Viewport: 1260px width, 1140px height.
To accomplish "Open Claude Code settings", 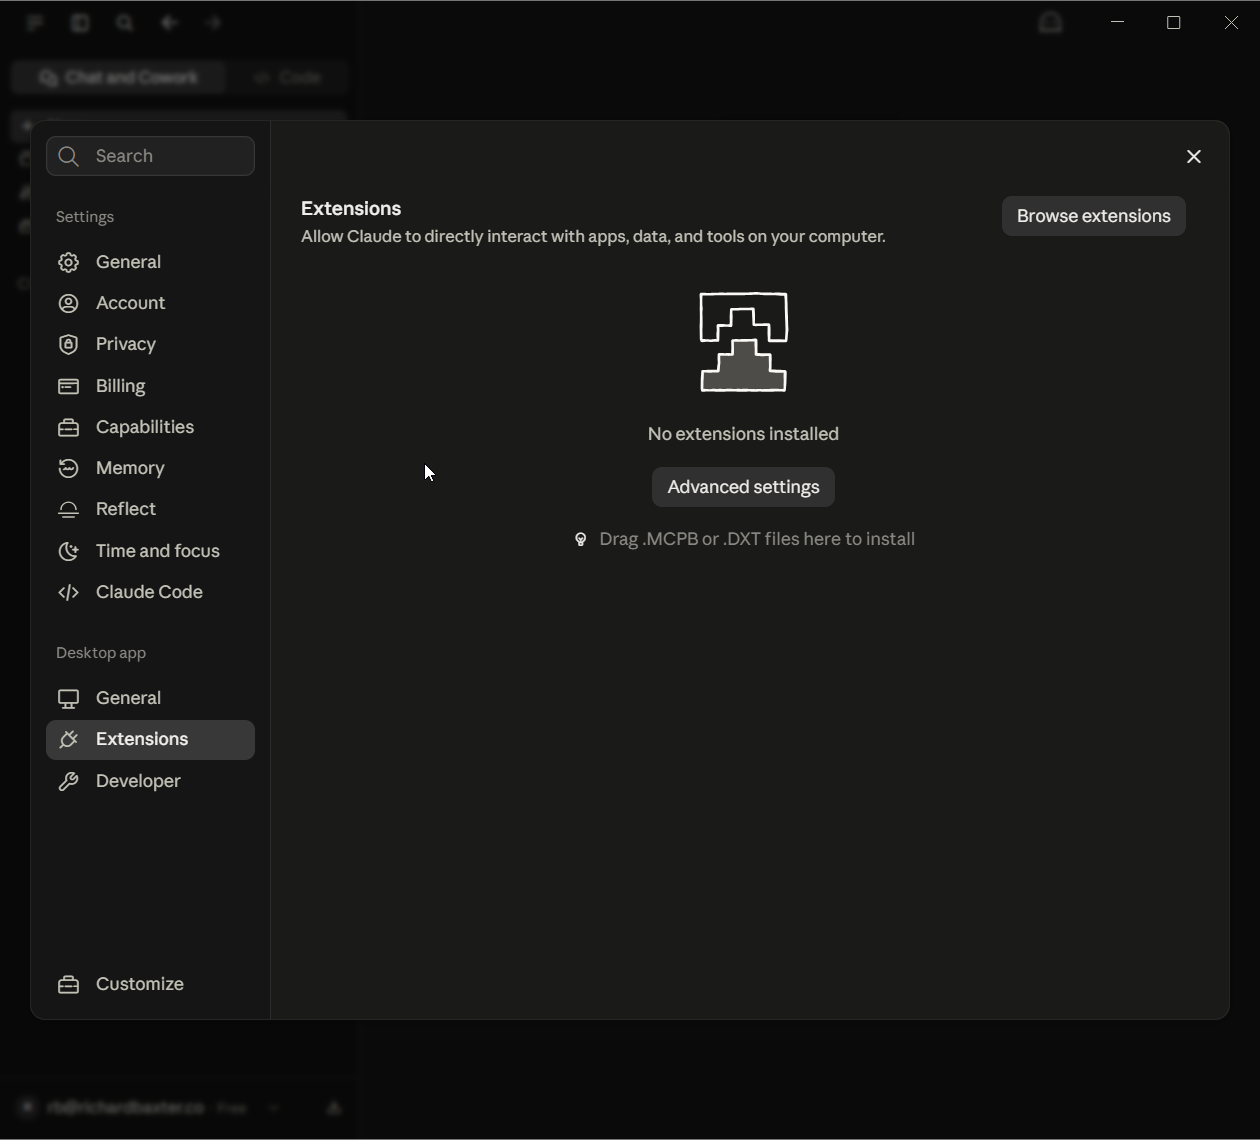I will 150,592.
